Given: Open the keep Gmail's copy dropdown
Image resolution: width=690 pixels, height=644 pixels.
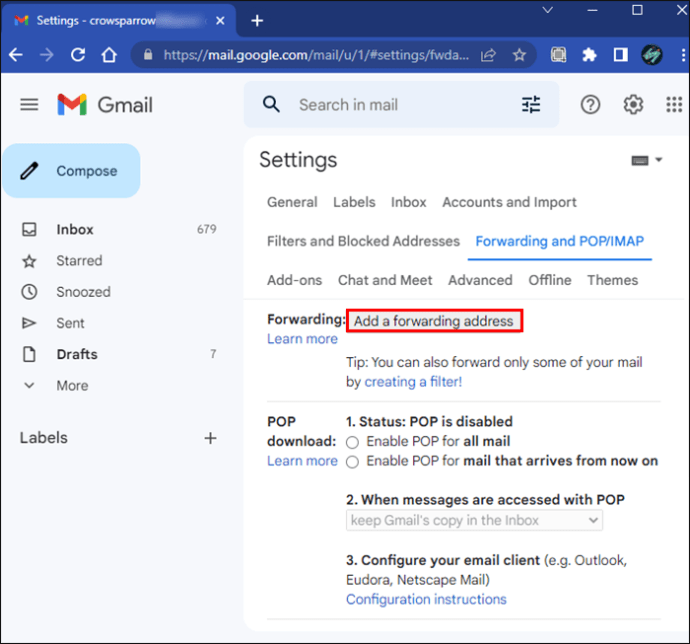Looking at the screenshot, I should click(474, 520).
